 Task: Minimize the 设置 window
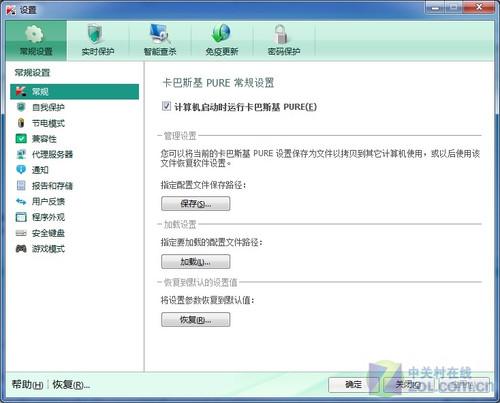[435, 7]
